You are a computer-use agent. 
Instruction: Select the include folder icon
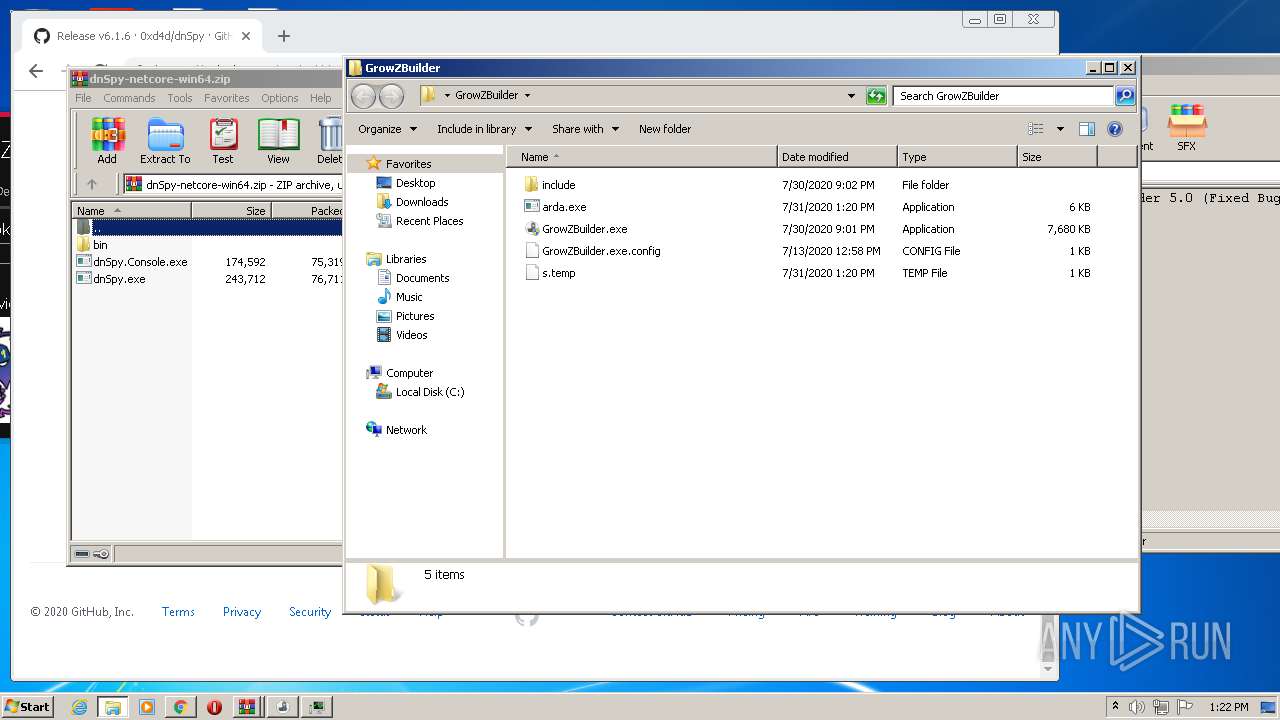click(532, 185)
